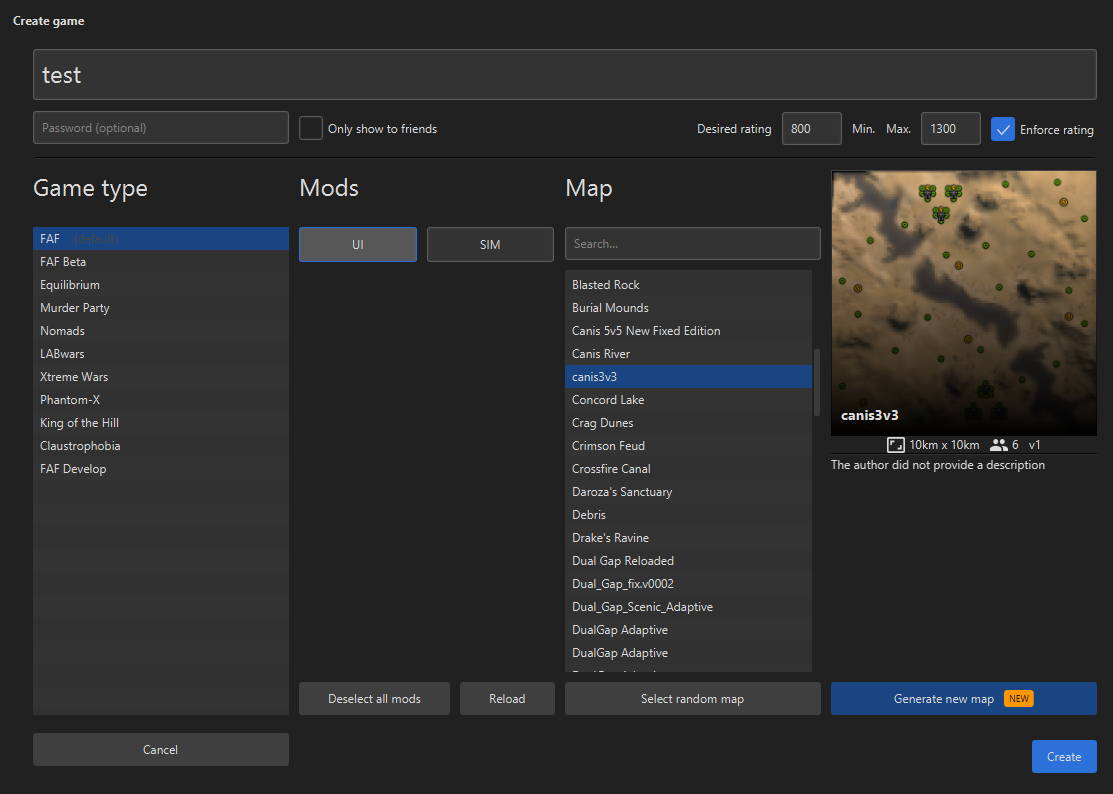Click the game title field containing test
Screen dimensions: 1113x794
(564, 75)
